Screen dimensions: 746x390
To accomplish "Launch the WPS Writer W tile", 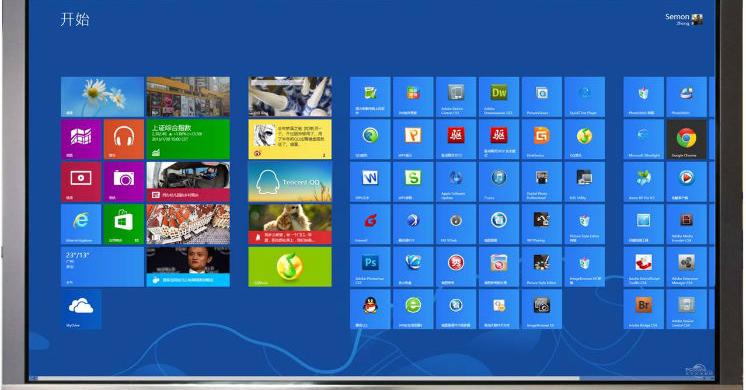I will (x=370, y=182).
